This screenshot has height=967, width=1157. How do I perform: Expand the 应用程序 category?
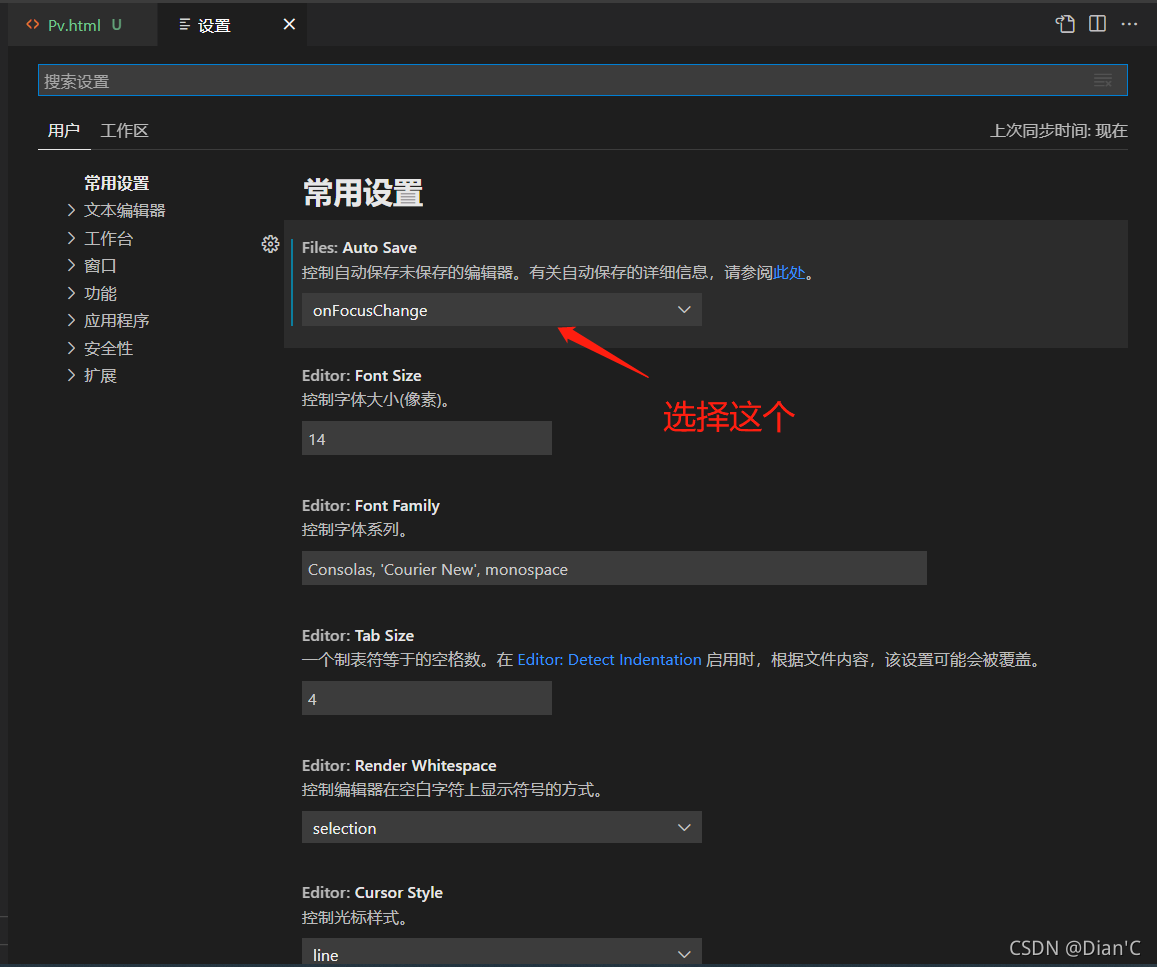pos(108,321)
